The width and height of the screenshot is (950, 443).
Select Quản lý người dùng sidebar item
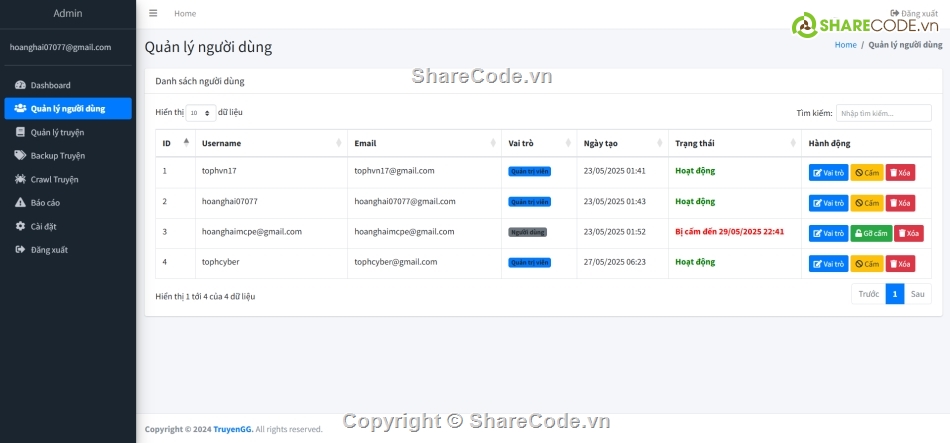(x=67, y=109)
